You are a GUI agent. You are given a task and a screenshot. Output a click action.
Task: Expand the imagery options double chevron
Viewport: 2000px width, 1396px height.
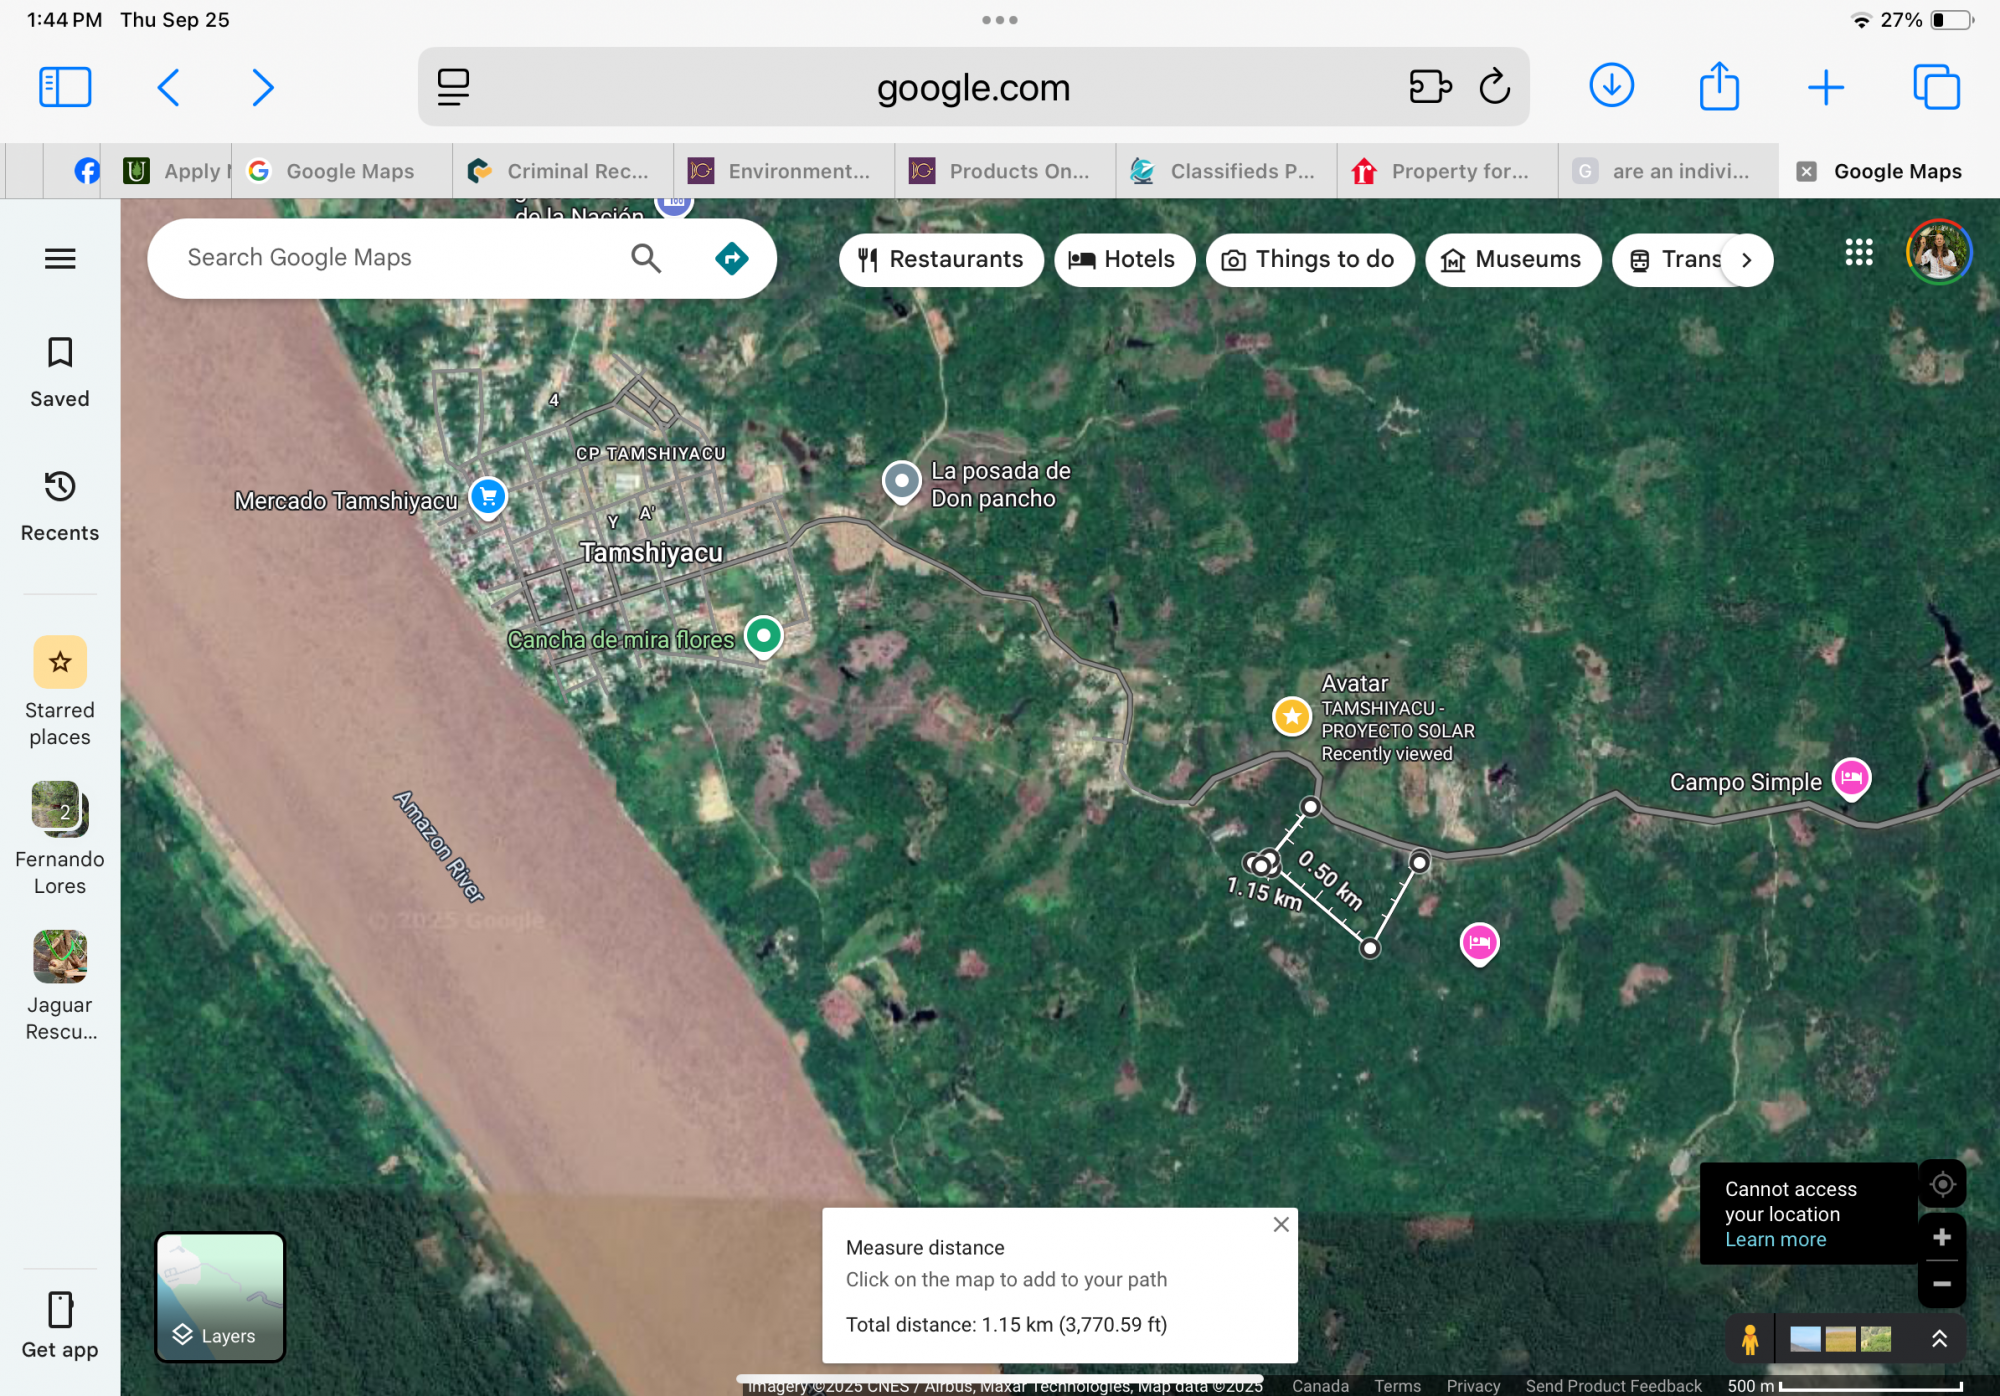coord(1939,1339)
